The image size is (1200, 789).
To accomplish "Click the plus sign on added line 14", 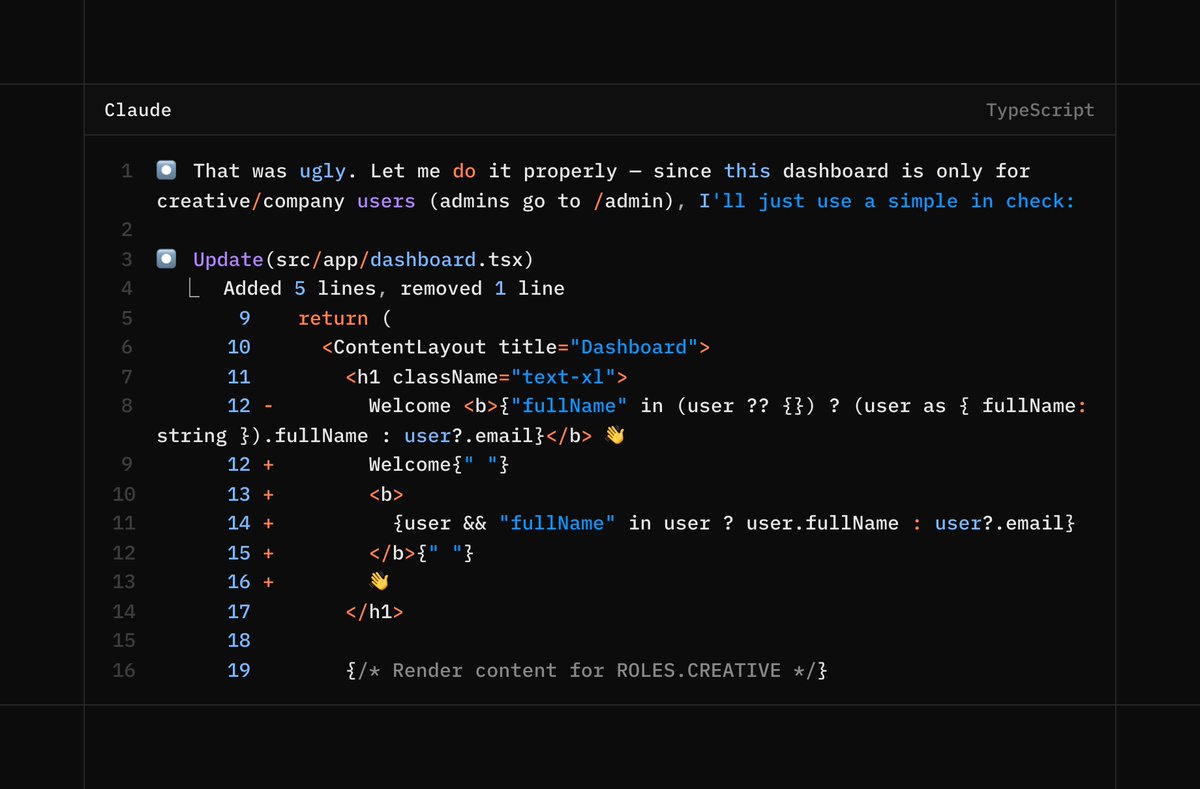I will click(268, 523).
